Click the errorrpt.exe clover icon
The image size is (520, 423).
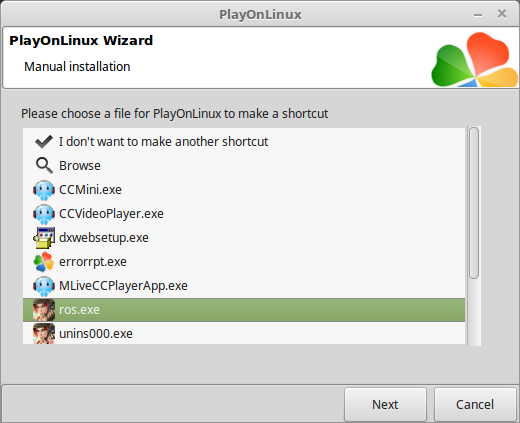(44, 262)
